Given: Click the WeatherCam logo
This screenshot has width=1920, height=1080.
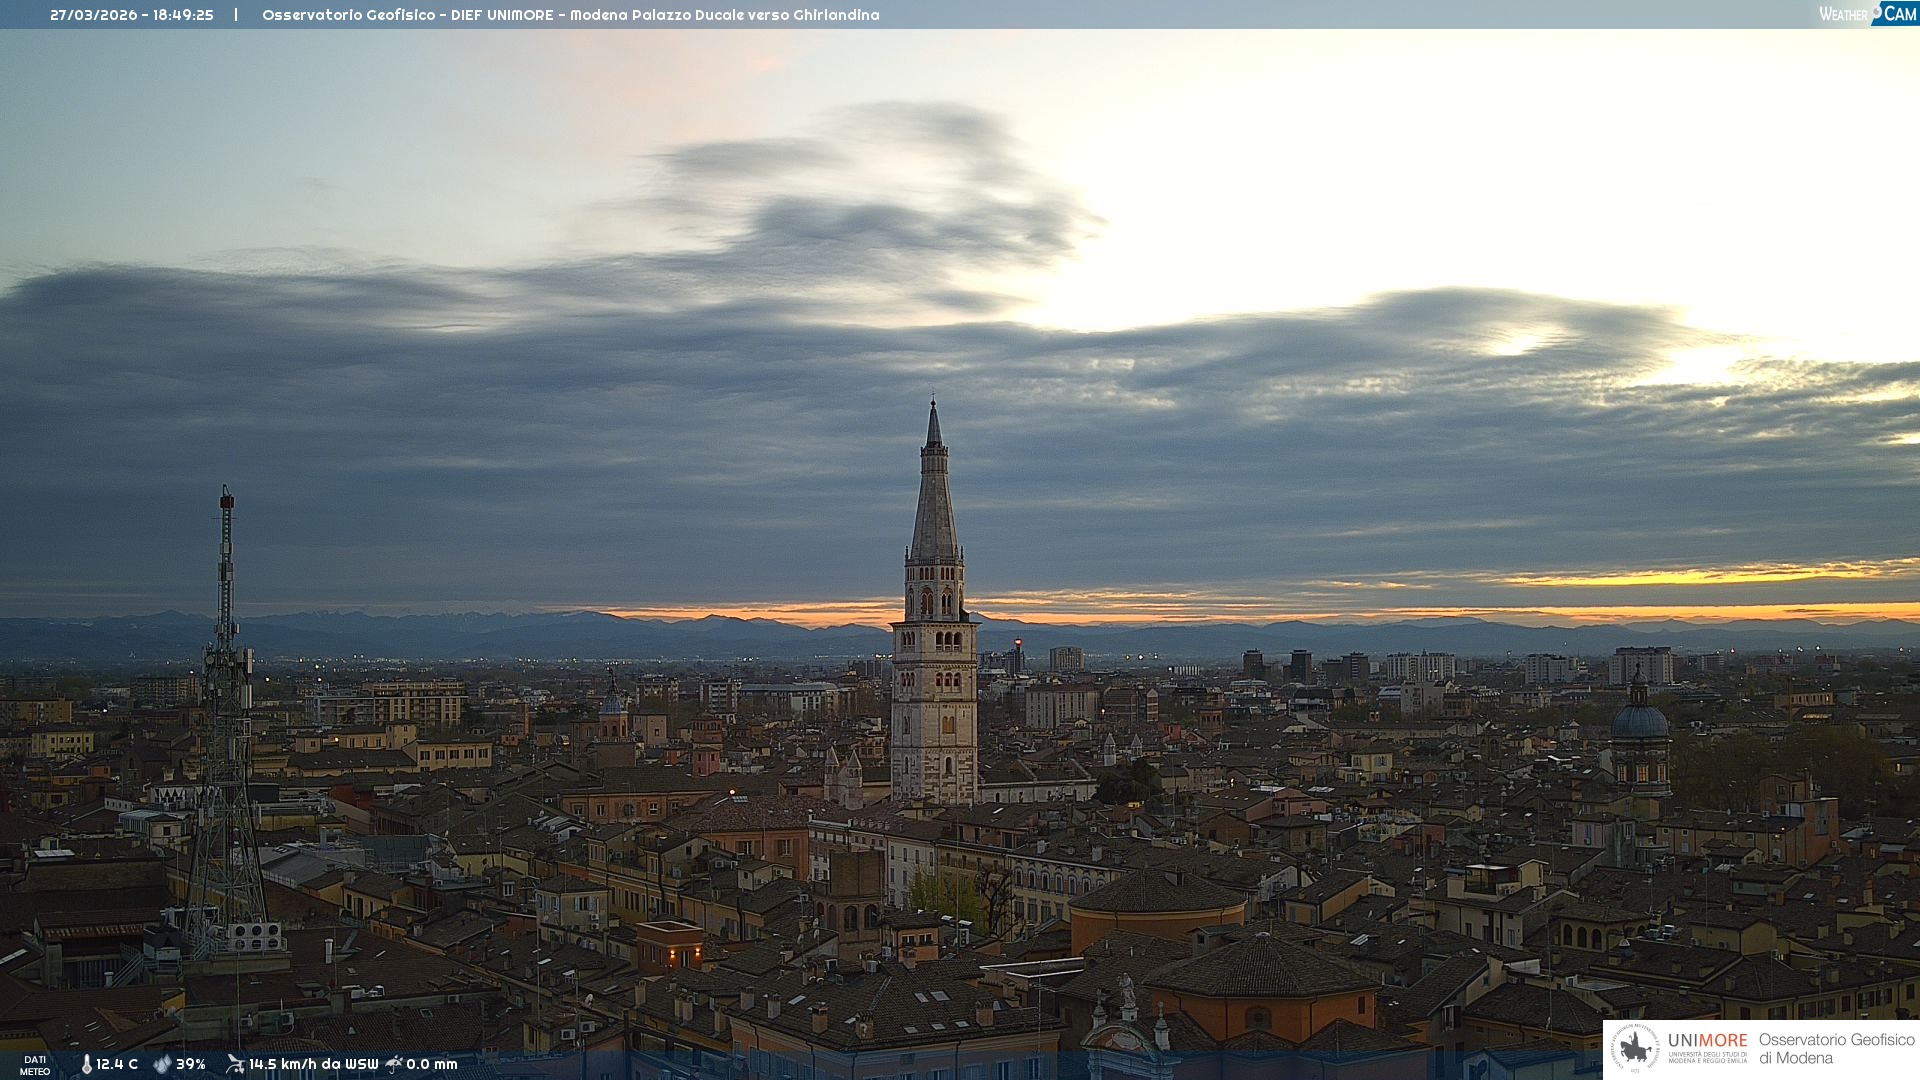Looking at the screenshot, I should [1867, 14].
